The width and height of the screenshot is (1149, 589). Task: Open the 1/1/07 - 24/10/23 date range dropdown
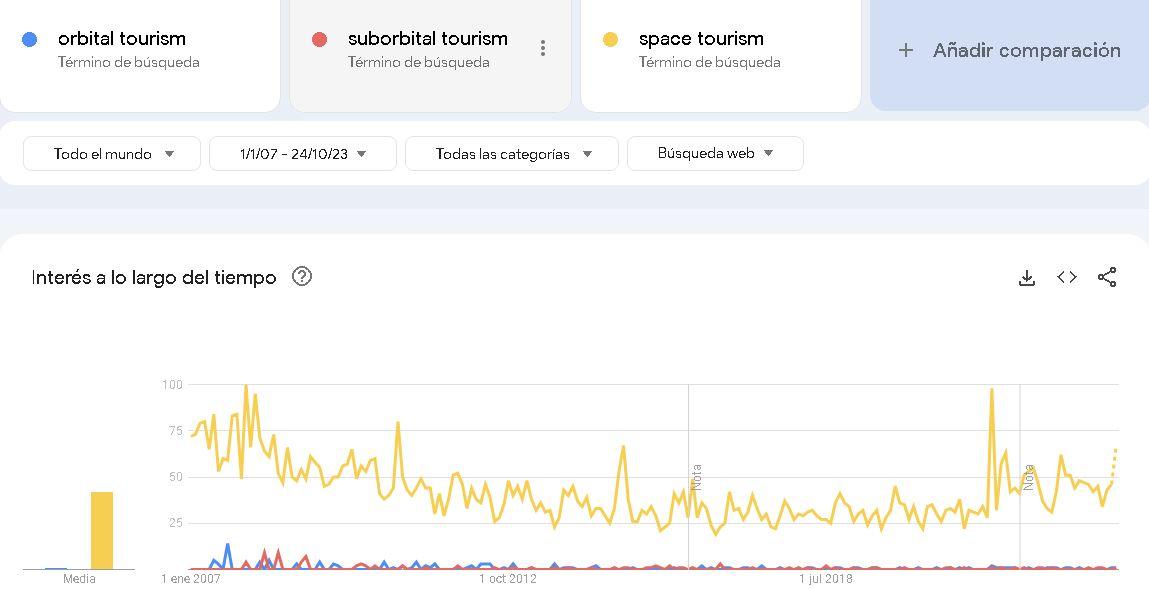tap(303, 154)
